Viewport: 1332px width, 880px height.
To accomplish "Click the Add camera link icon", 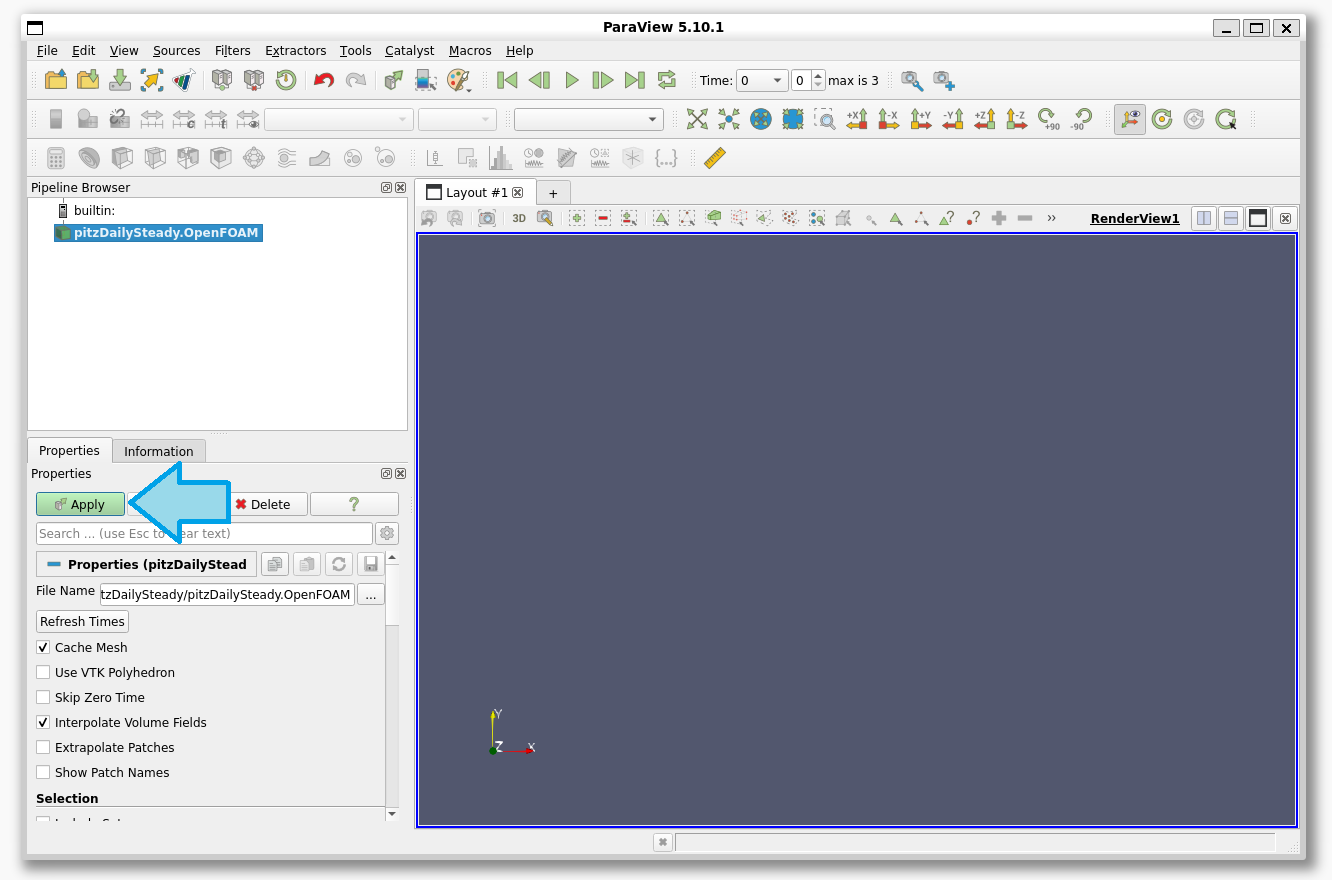I will pyautogui.click(x=944, y=80).
